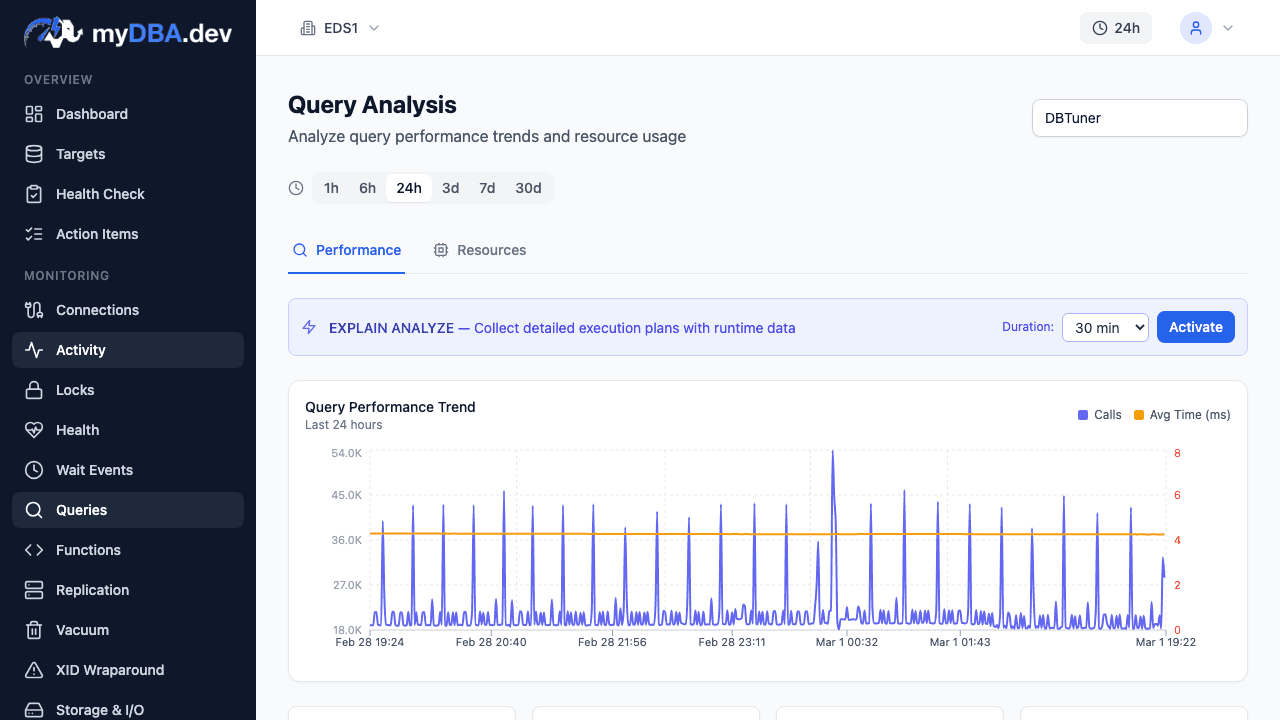Click the myDBA.dev elephant logo
Image resolution: width=1280 pixels, height=720 pixels.
pyautogui.click(x=53, y=32)
